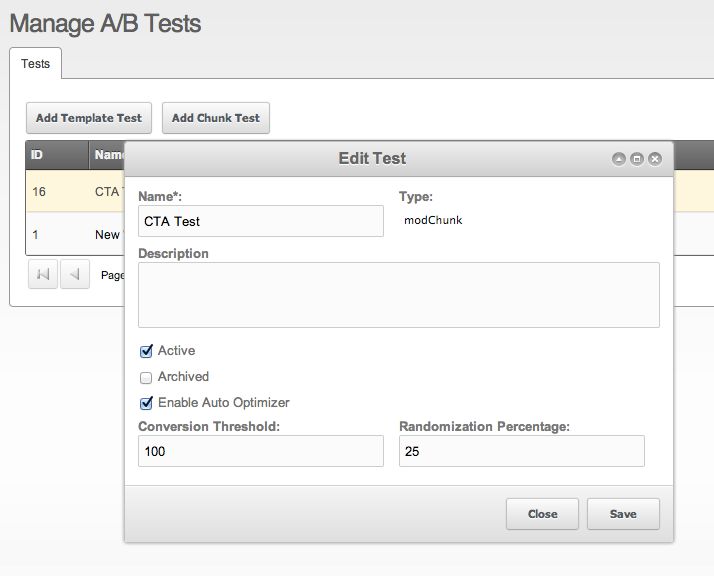
Task: Check the Archived checkbox
Action: pos(146,377)
